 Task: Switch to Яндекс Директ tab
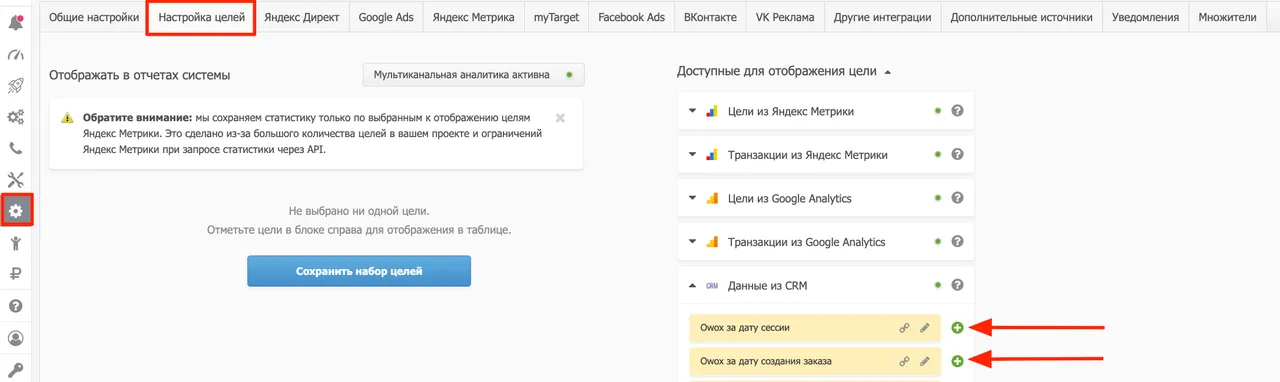[302, 17]
